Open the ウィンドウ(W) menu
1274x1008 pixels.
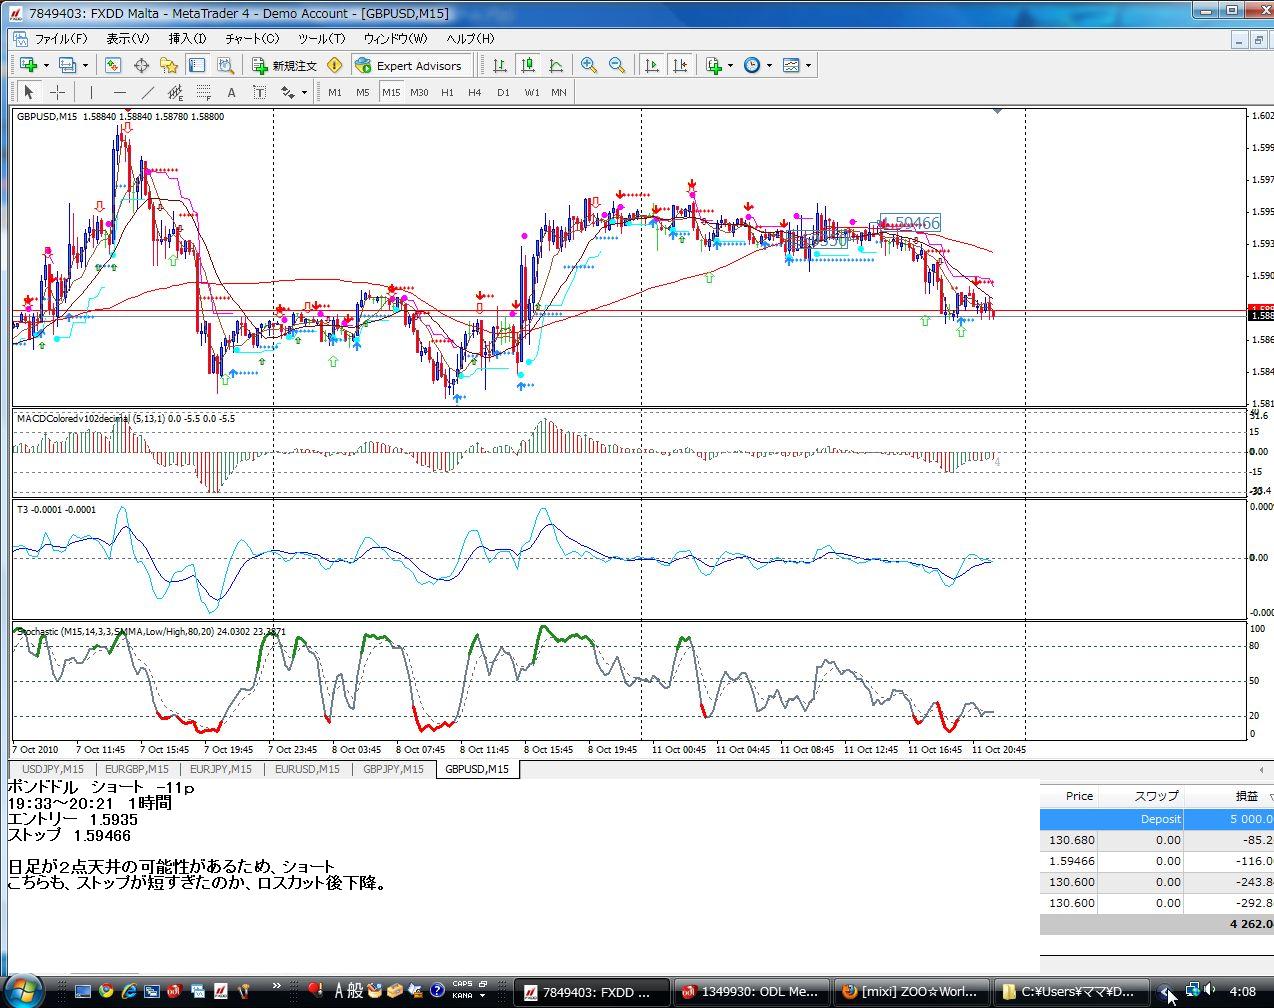395,38
